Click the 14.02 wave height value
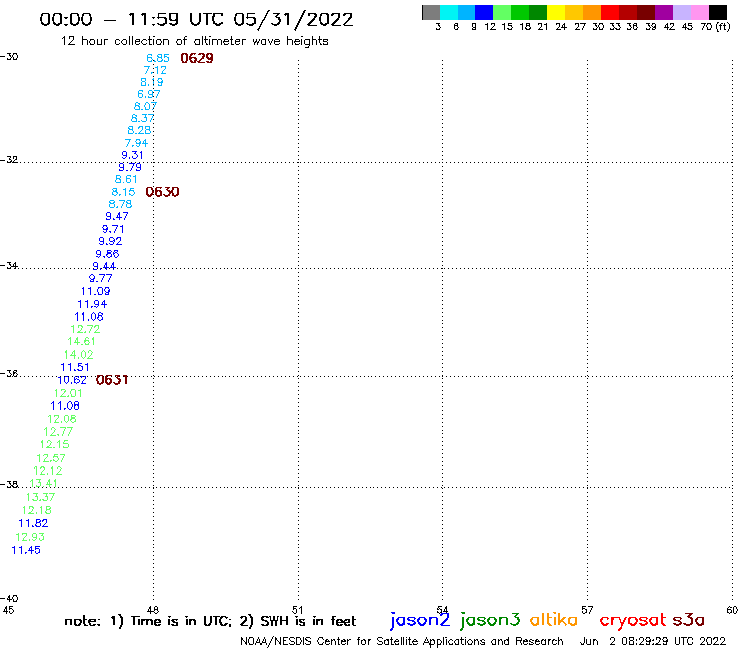Image resolution: width=740 pixels, height=650 pixels. (x=78, y=354)
